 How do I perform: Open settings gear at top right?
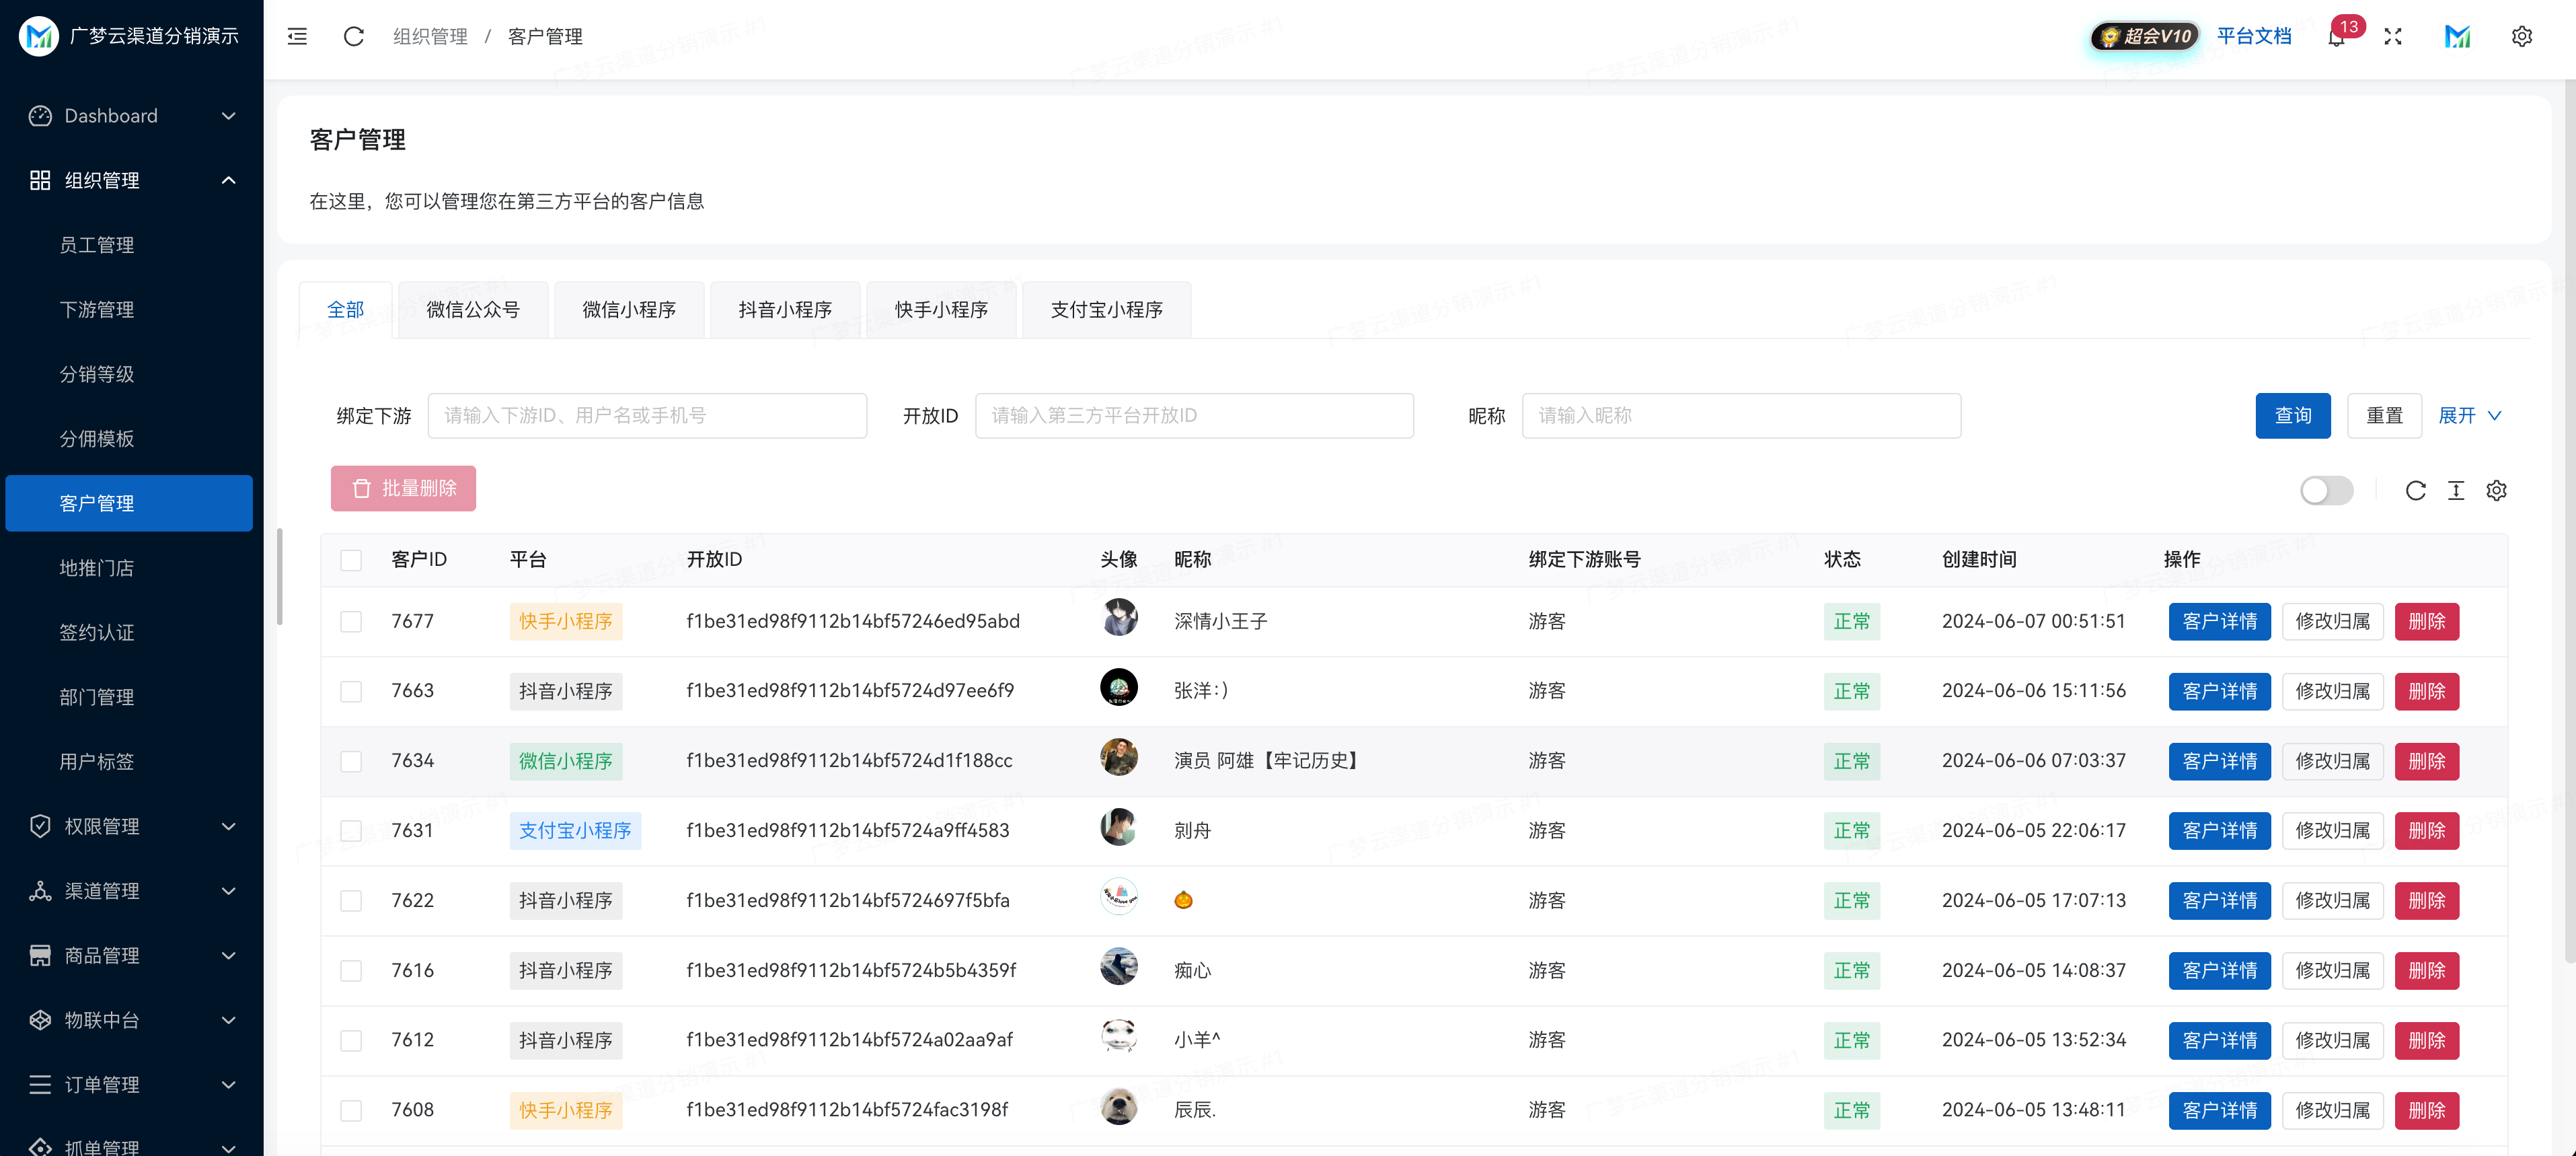(2522, 36)
